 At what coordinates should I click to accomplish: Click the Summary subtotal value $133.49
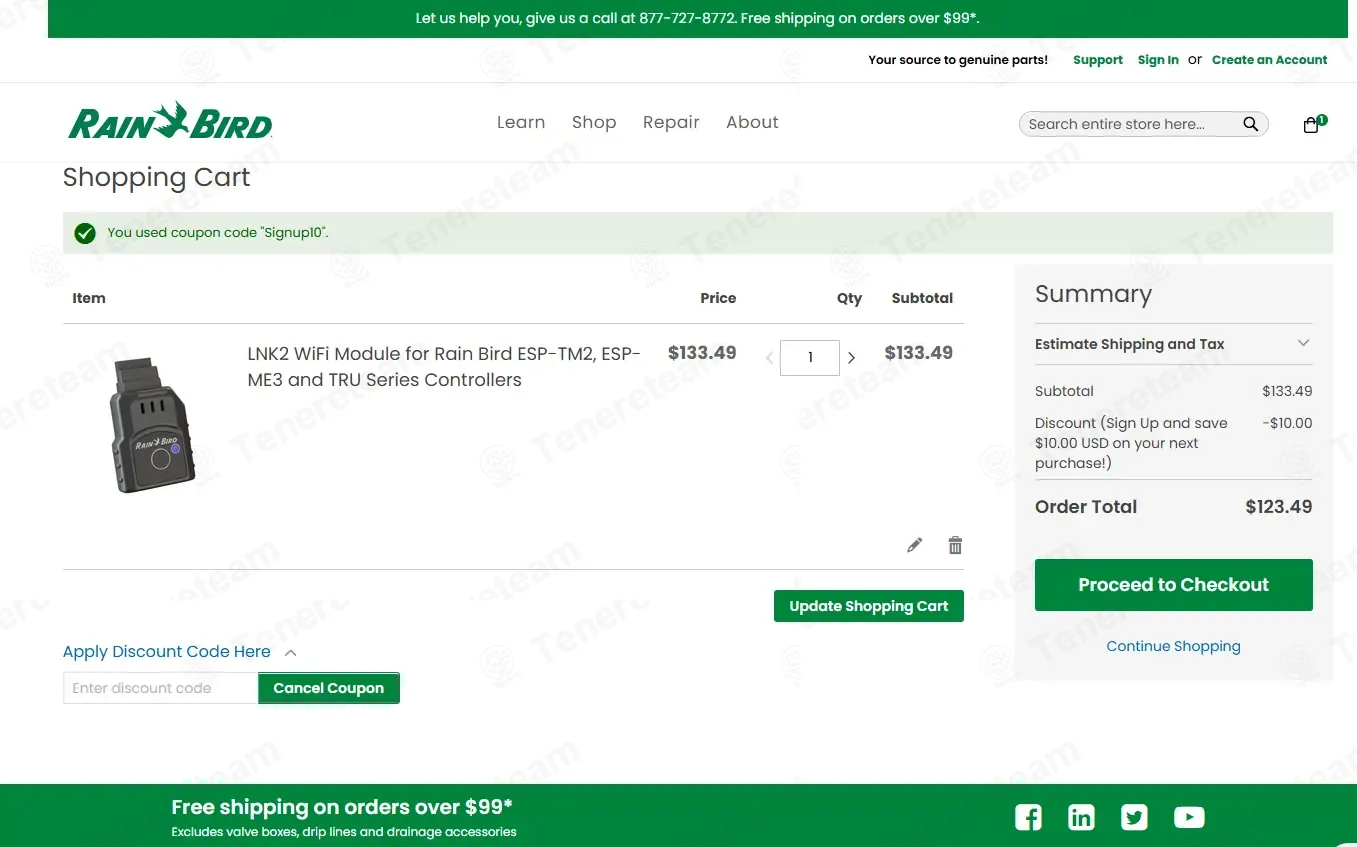pos(1287,391)
